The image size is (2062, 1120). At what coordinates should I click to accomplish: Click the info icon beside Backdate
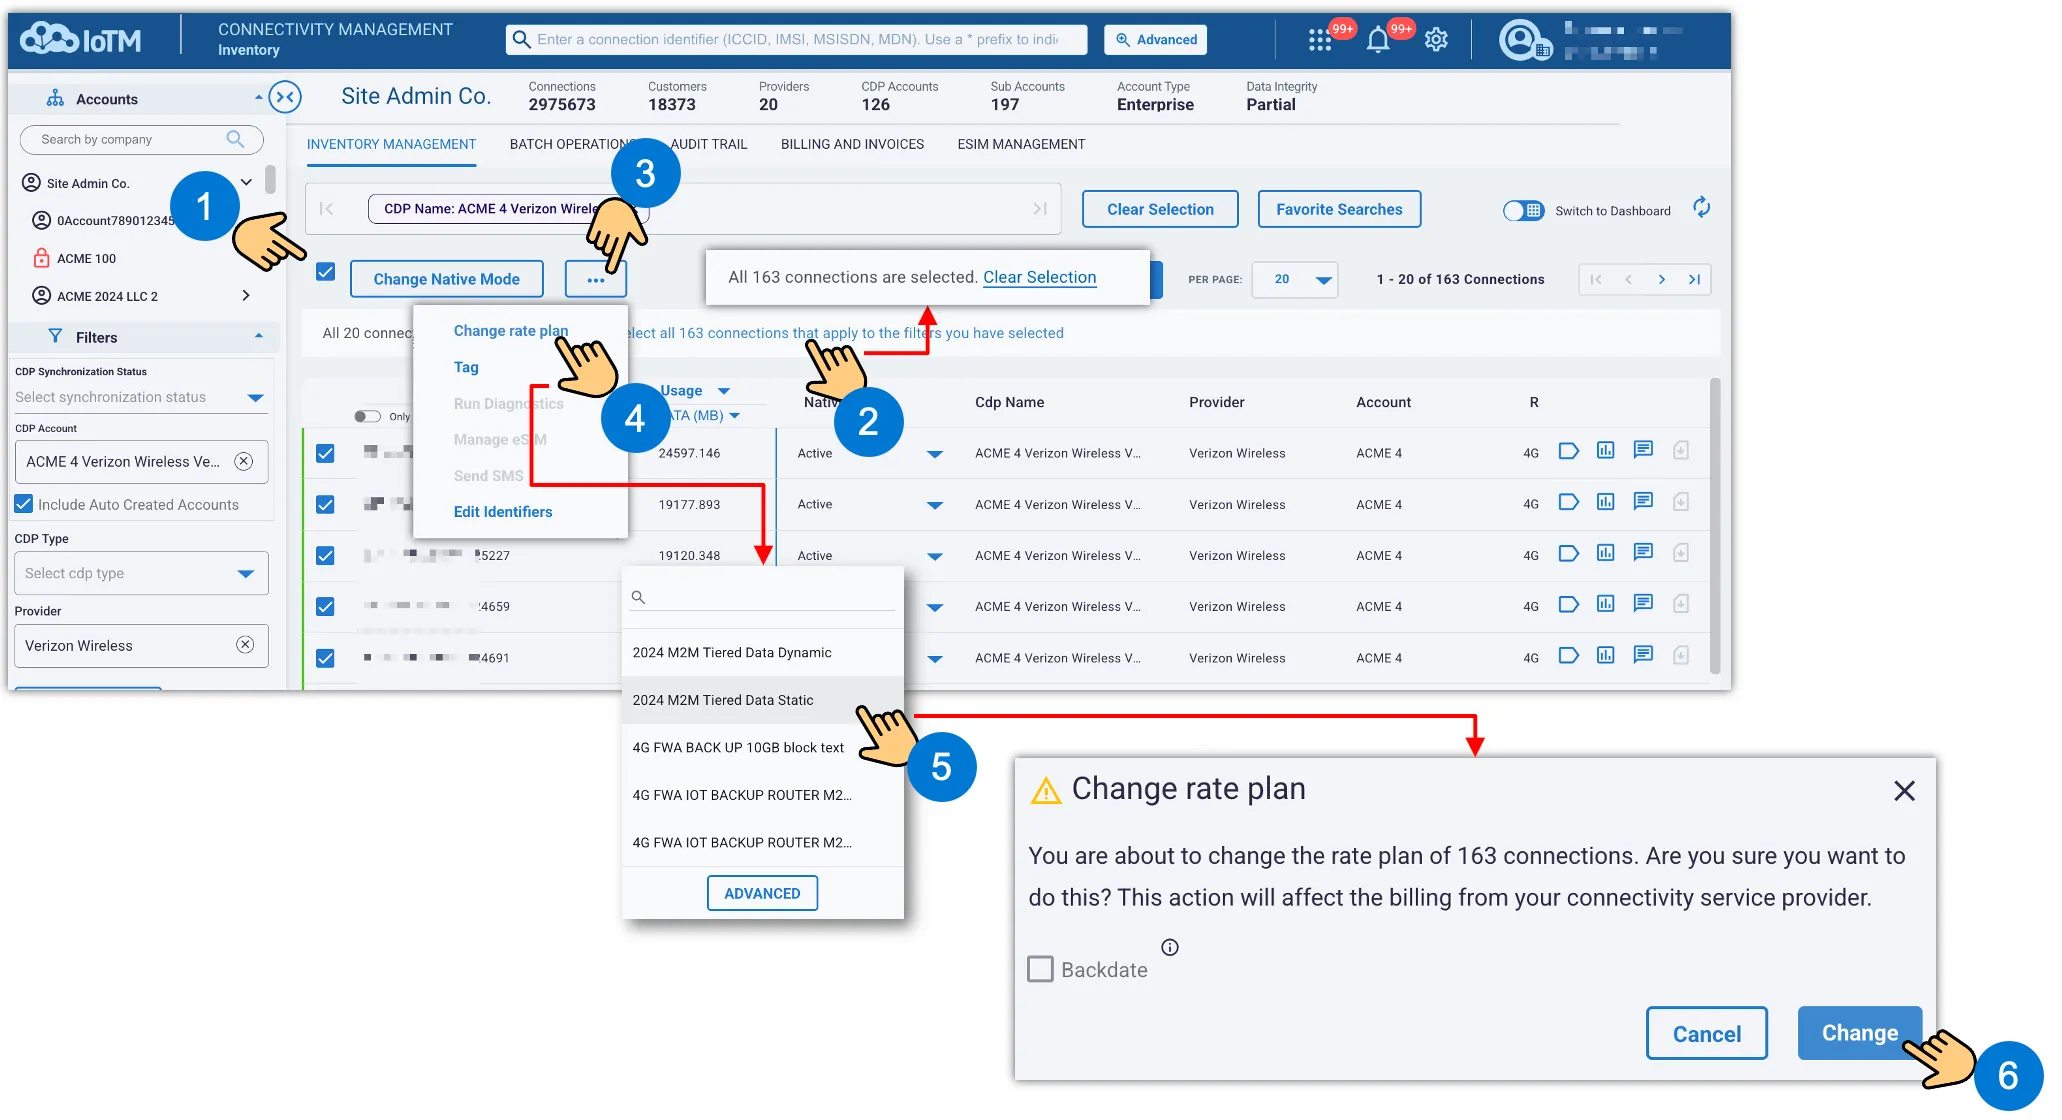pos(1170,947)
